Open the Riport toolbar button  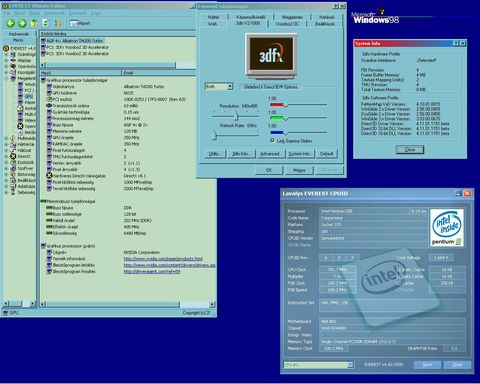80,23
